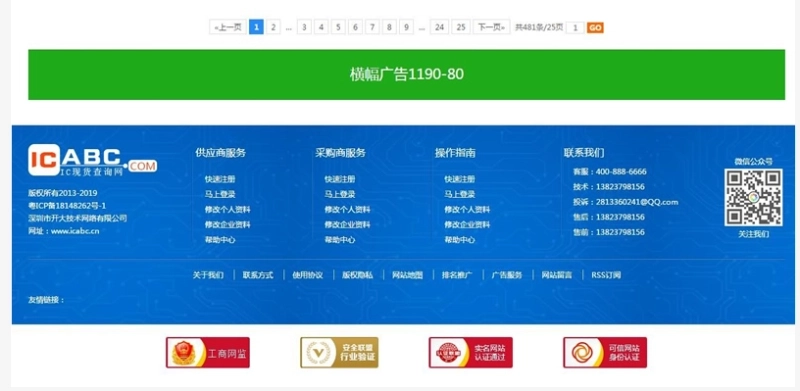Open 广告服务 in the footer navigation
Image resolution: width=800 pixels, height=391 pixels.
coord(507,275)
